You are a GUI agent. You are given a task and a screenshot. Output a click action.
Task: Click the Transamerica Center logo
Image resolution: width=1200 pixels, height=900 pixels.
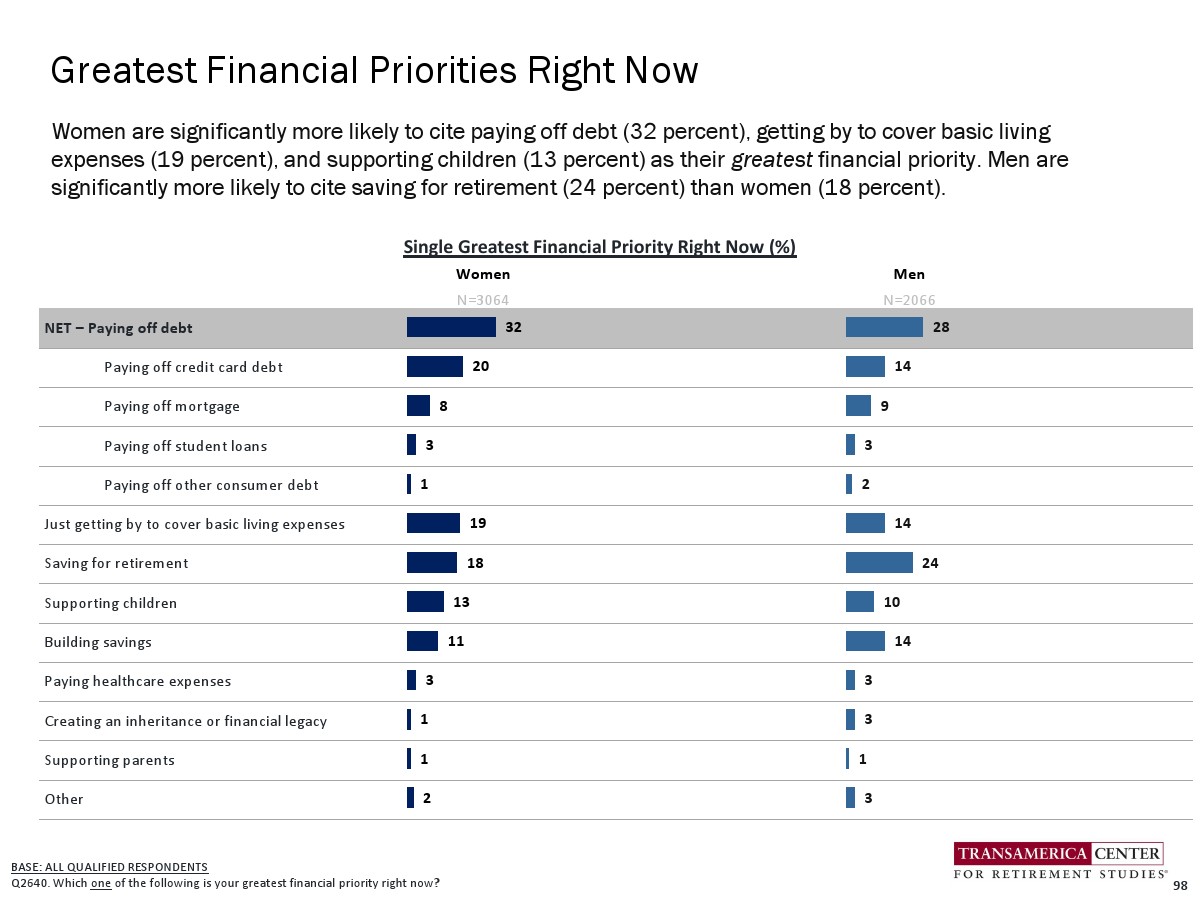[x=1060, y=861]
